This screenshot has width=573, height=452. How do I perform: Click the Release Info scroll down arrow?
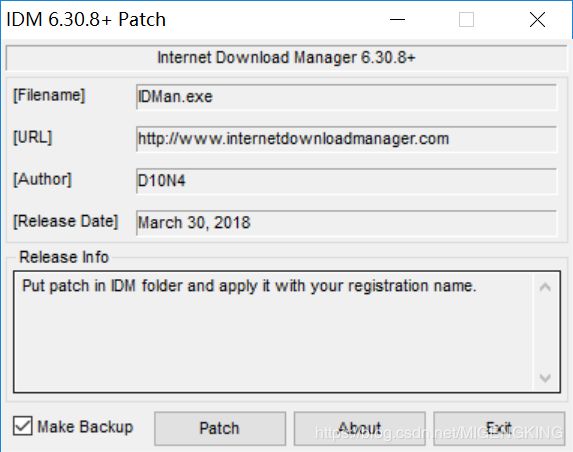coord(545,377)
